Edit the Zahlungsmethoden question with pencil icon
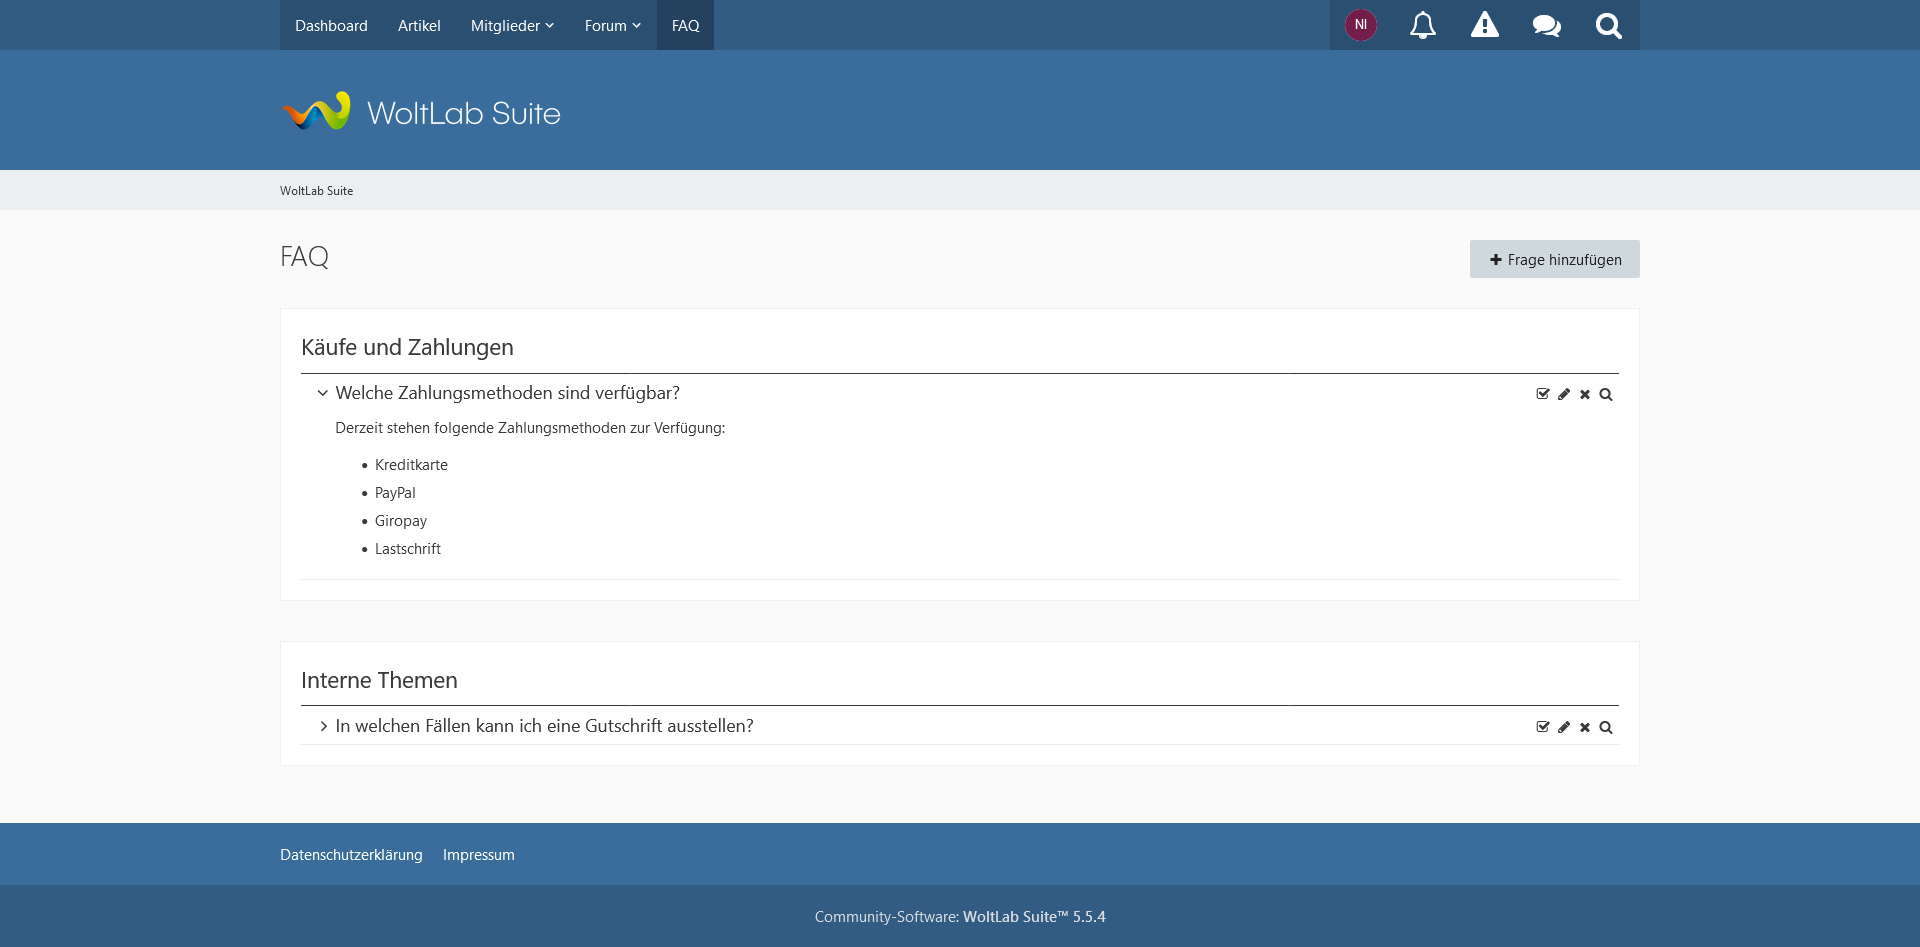Viewport: 1920px width, 947px height. click(x=1564, y=394)
